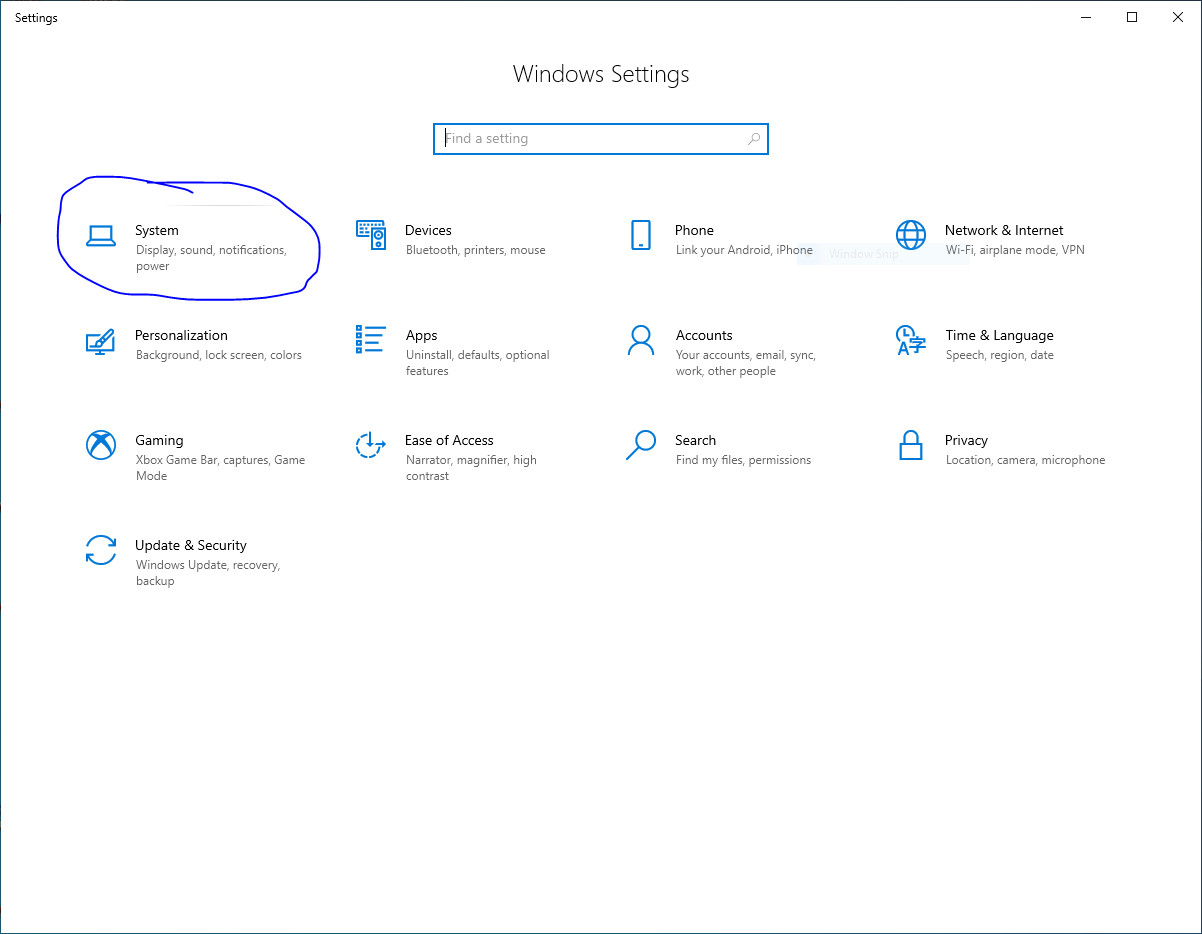Open the Network & Internet globe icon
This screenshot has width=1202, height=934.
911,235
